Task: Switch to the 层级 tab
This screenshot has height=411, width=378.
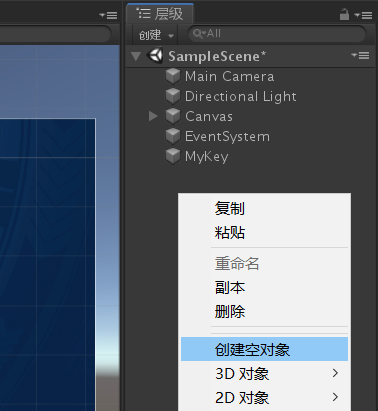Action: click(160, 14)
